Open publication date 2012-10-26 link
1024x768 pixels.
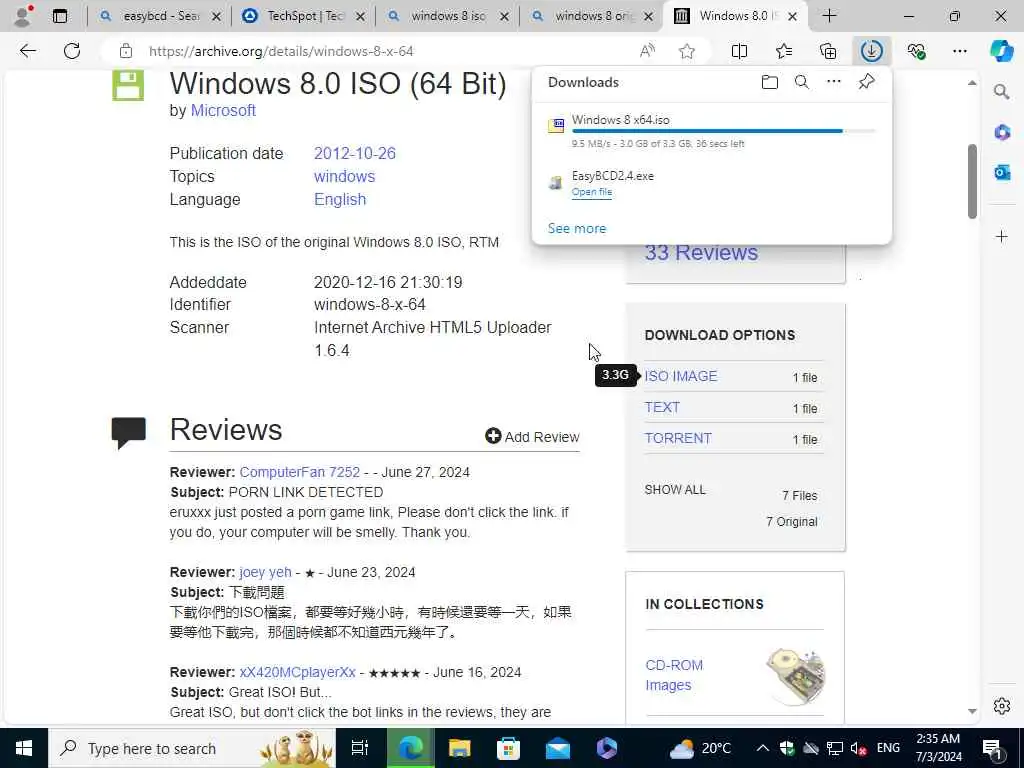click(355, 153)
